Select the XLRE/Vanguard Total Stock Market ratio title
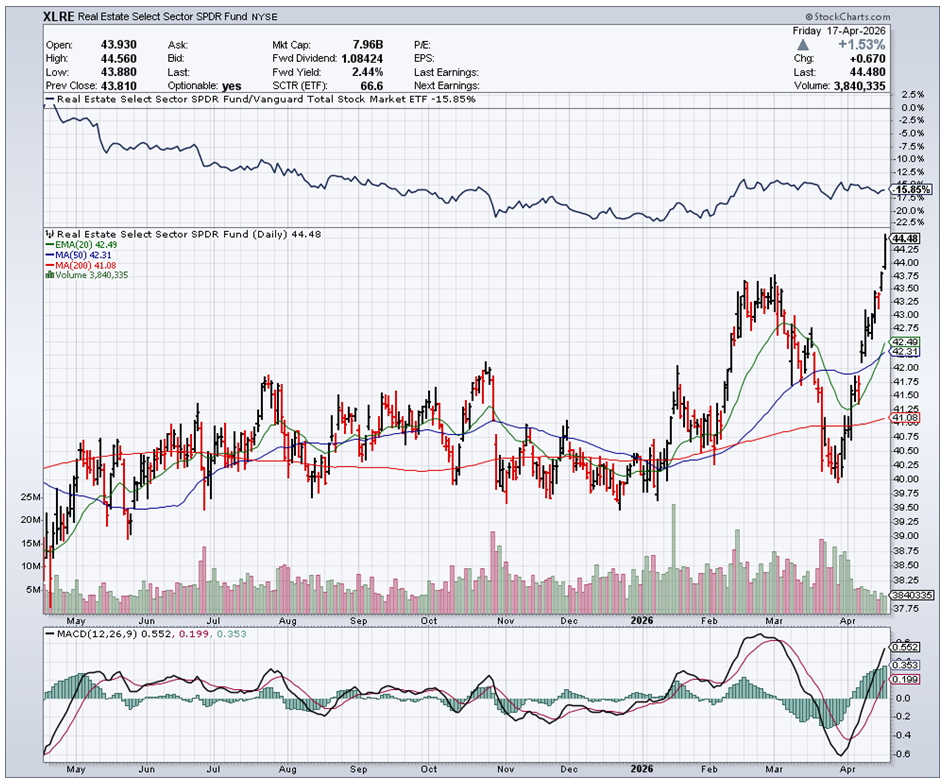Screen dimensions: 944x784 (264, 100)
